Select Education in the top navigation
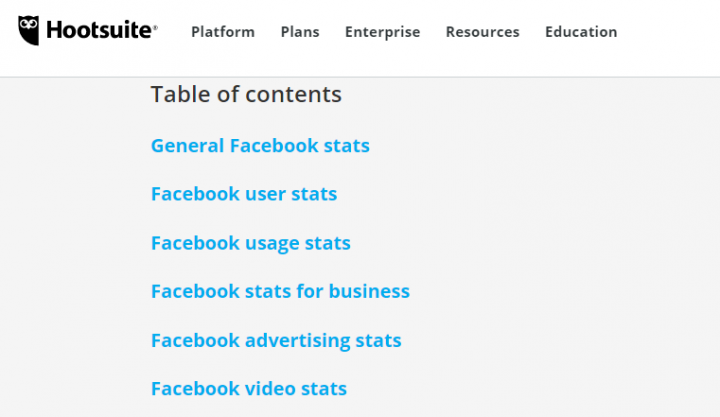 tap(581, 32)
